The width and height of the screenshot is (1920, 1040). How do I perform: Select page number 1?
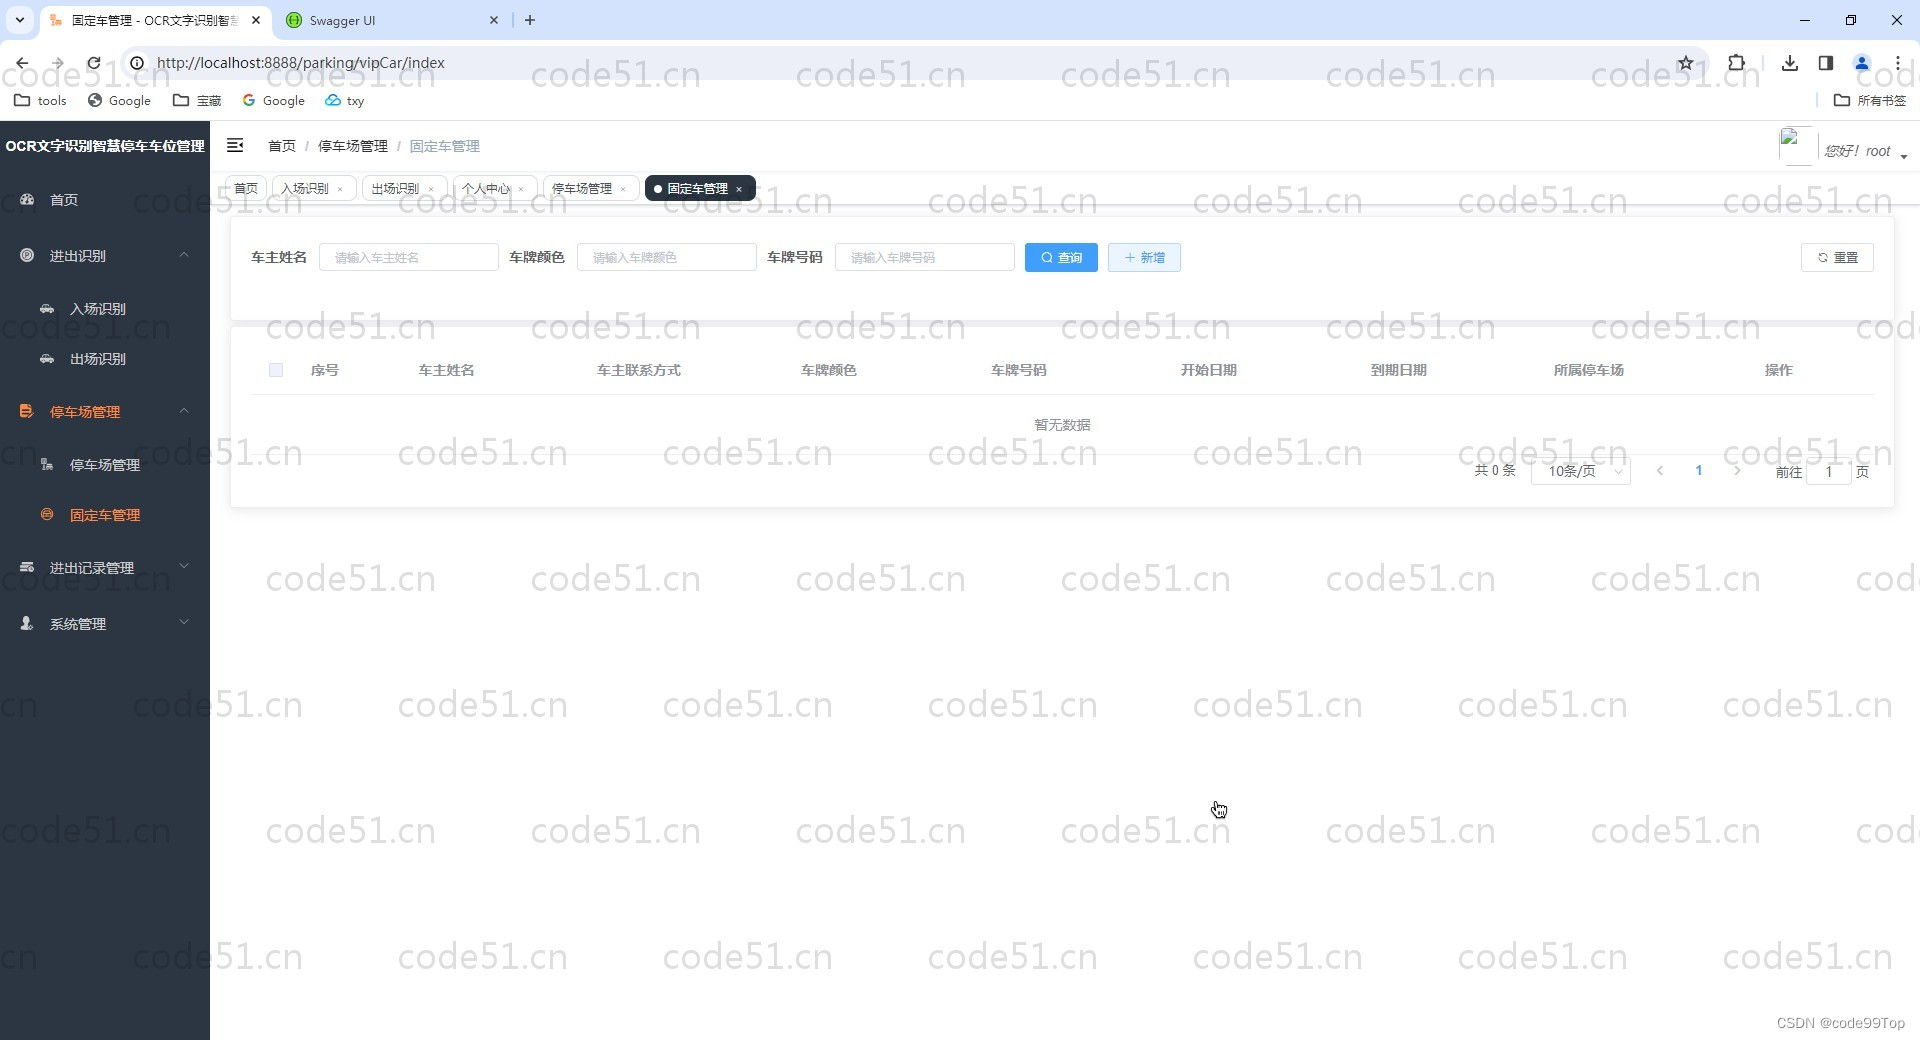(x=1698, y=471)
